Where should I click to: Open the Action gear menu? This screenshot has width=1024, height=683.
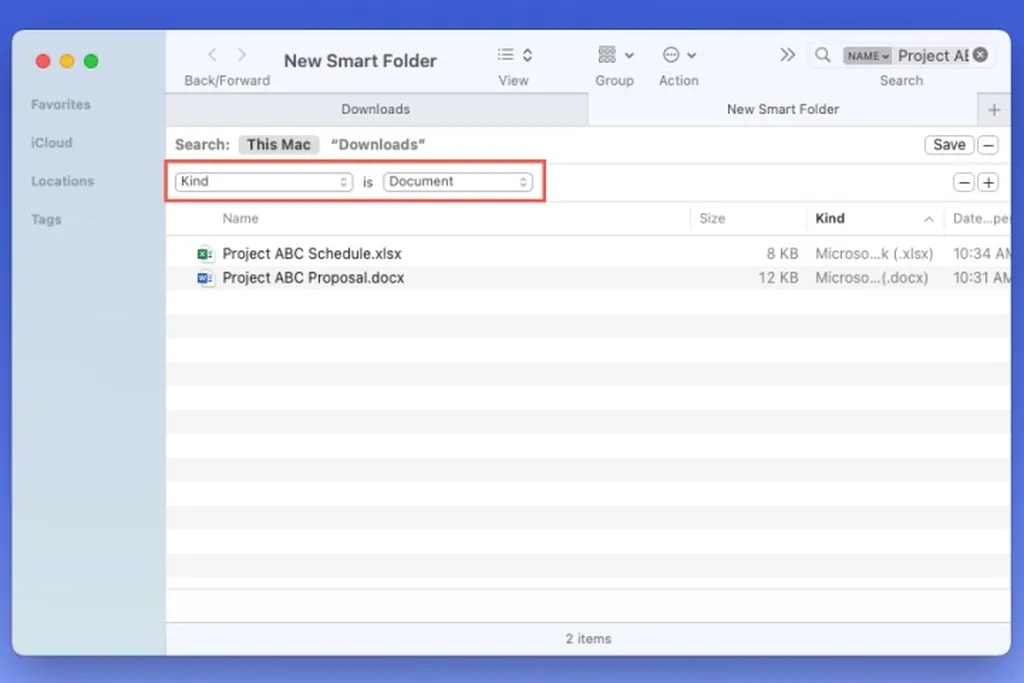[671, 55]
